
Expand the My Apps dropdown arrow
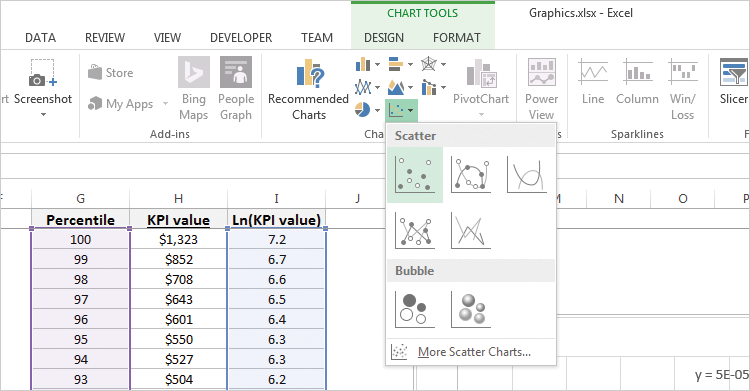pyautogui.click(x=165, y=104)
